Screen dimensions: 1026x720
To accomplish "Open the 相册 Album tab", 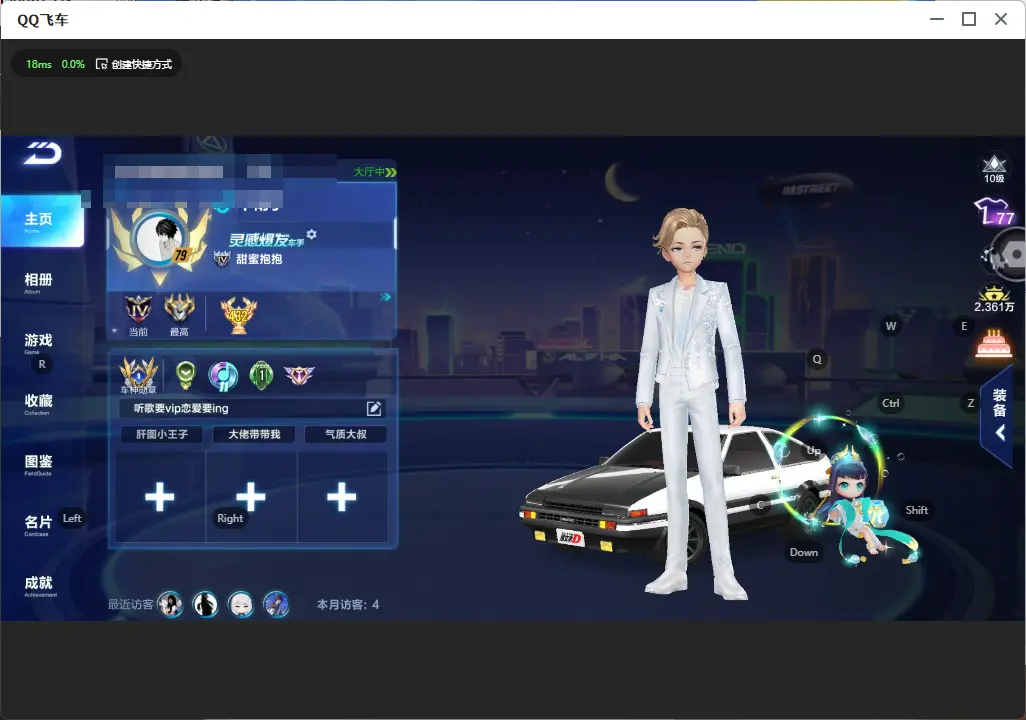I will [38, 282].
